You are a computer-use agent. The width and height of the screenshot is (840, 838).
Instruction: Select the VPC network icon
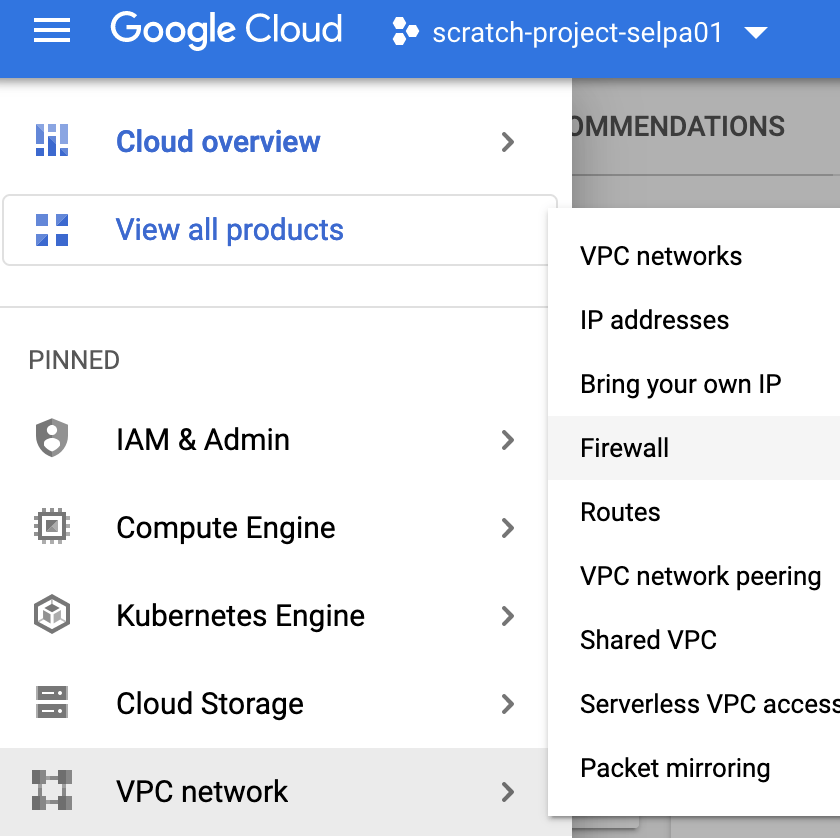click(x=51, y=791)
